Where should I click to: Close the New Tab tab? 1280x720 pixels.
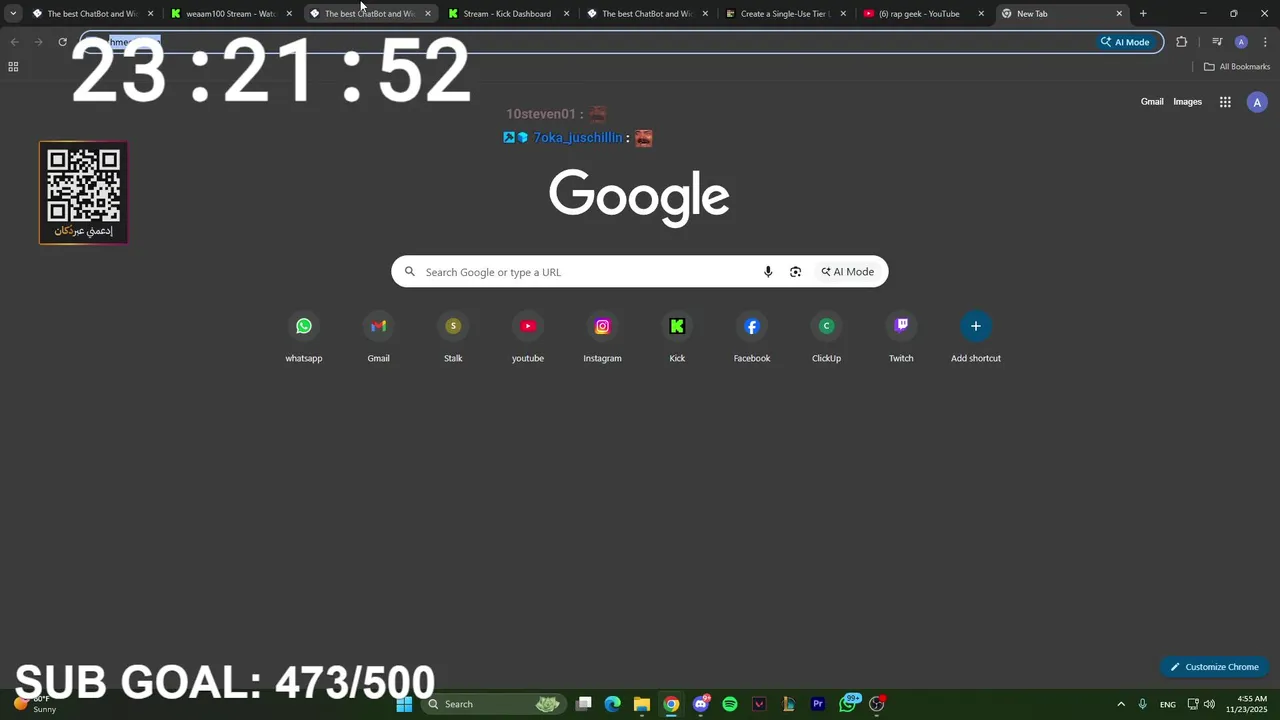[x=1119, y=14]
